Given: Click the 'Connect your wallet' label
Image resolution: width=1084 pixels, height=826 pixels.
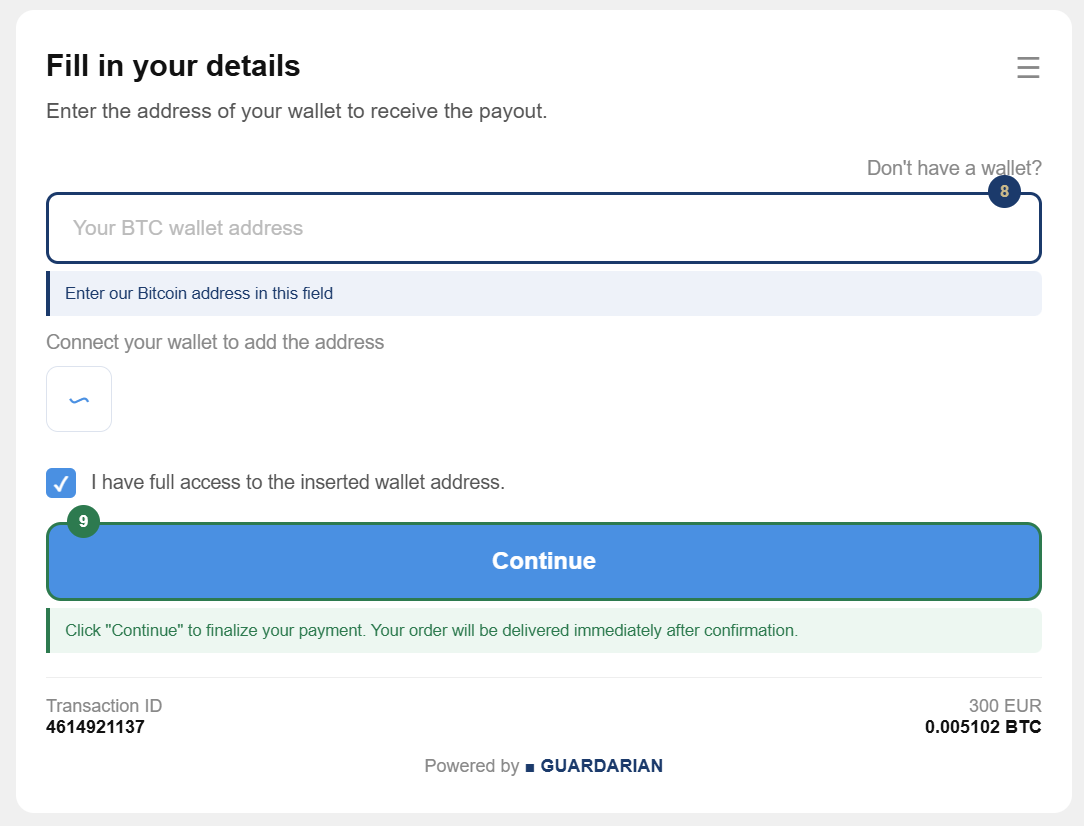Looking at the screenshot, I should tap(215, 342).
